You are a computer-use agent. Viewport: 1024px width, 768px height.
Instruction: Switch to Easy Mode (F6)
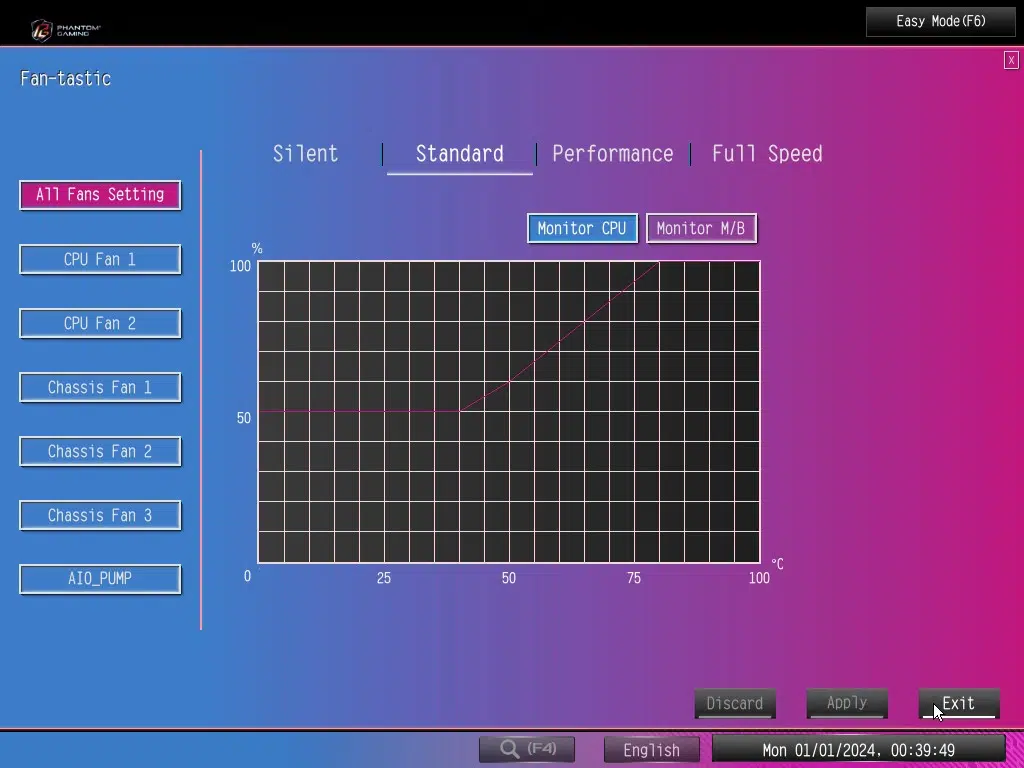(x=941, y=21)
